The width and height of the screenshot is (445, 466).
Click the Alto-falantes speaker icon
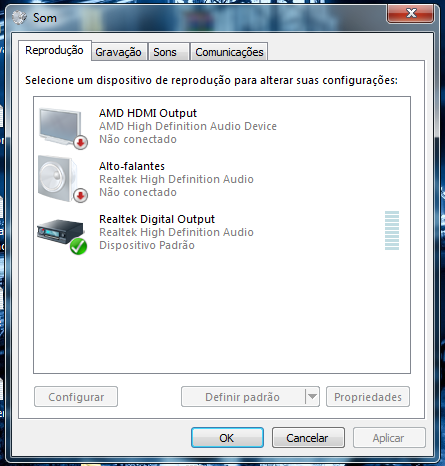coord(59,178)
